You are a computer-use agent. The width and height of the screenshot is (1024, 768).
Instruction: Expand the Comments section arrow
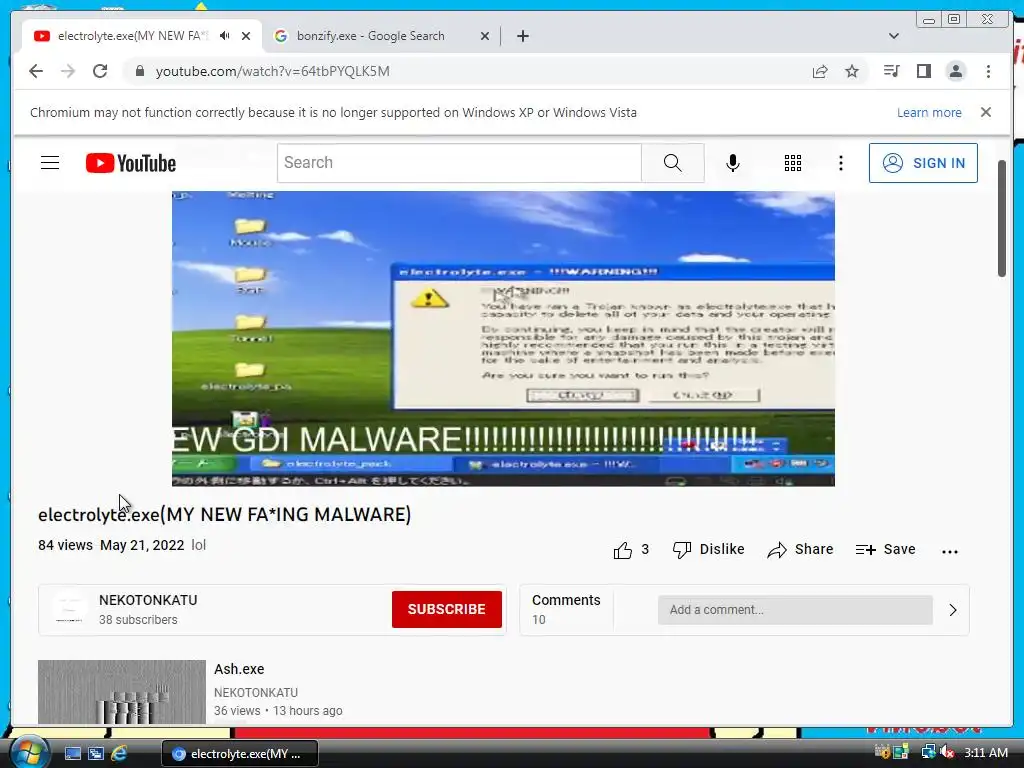(953, 609)
